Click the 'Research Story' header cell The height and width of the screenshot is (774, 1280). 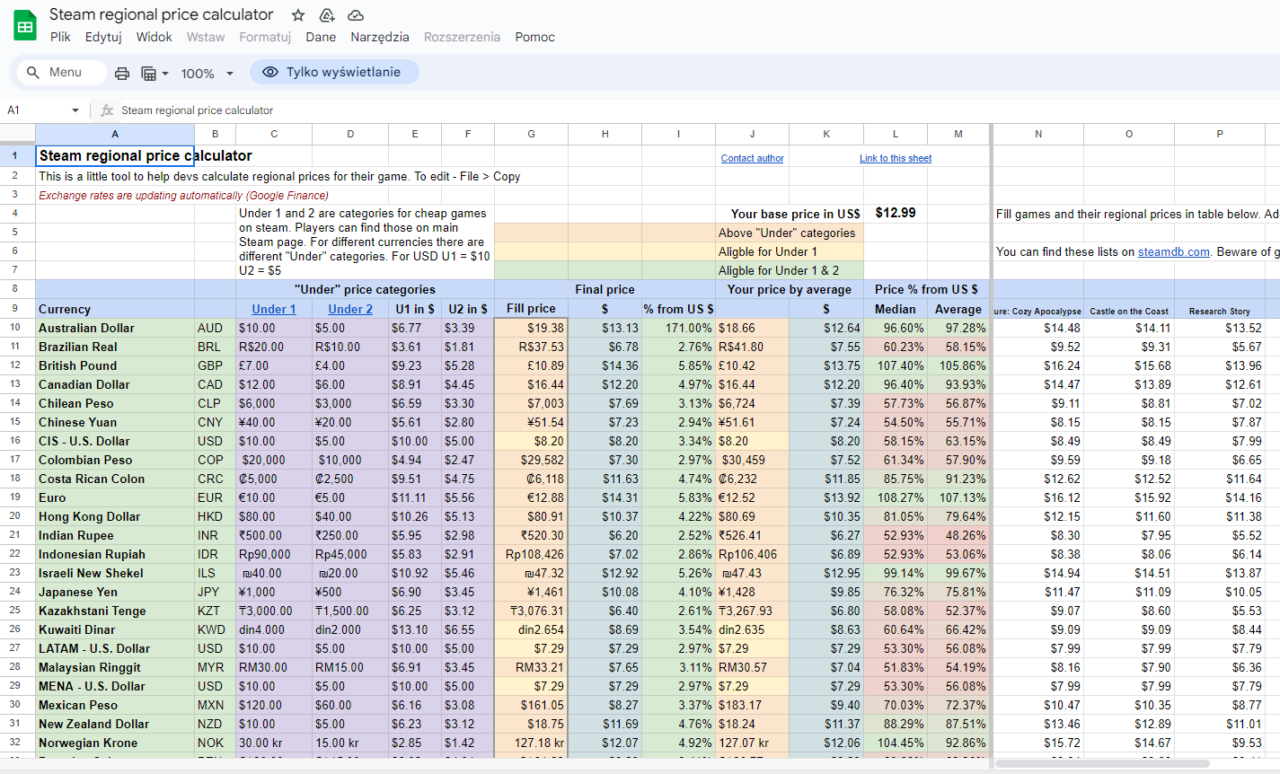pos(1219,310)
